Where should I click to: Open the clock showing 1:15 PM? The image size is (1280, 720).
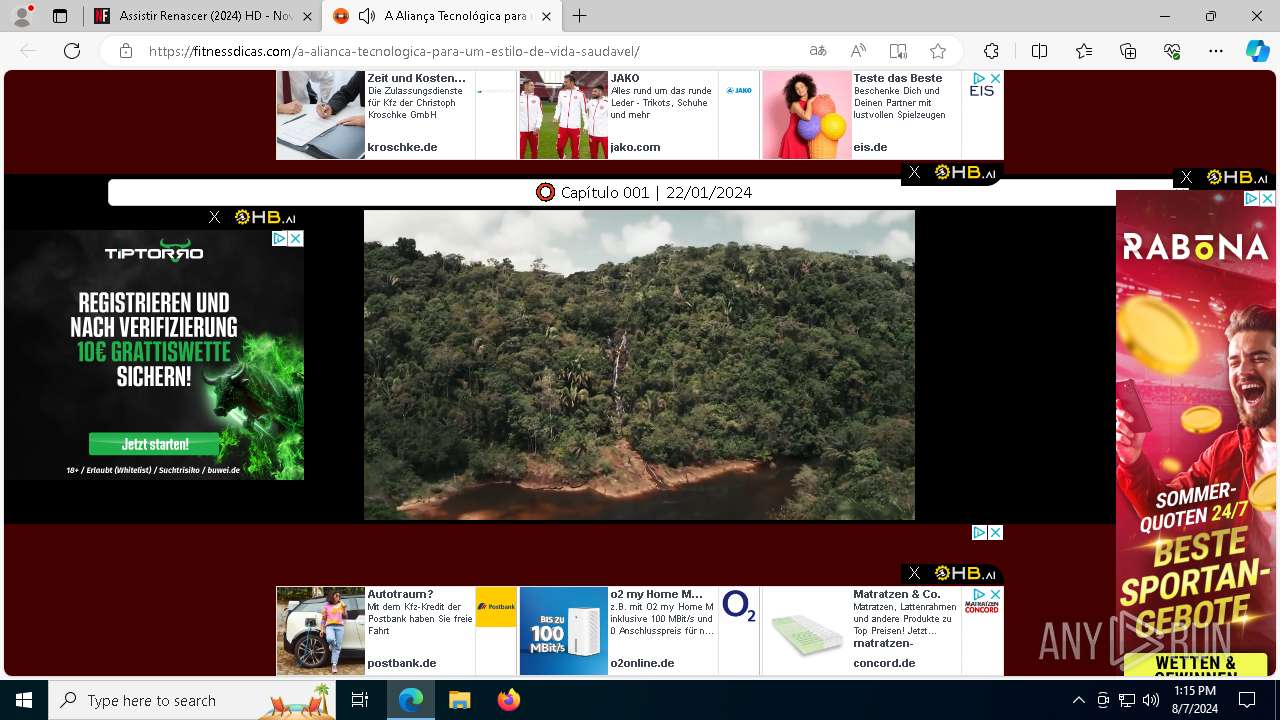pos(1195,700)
